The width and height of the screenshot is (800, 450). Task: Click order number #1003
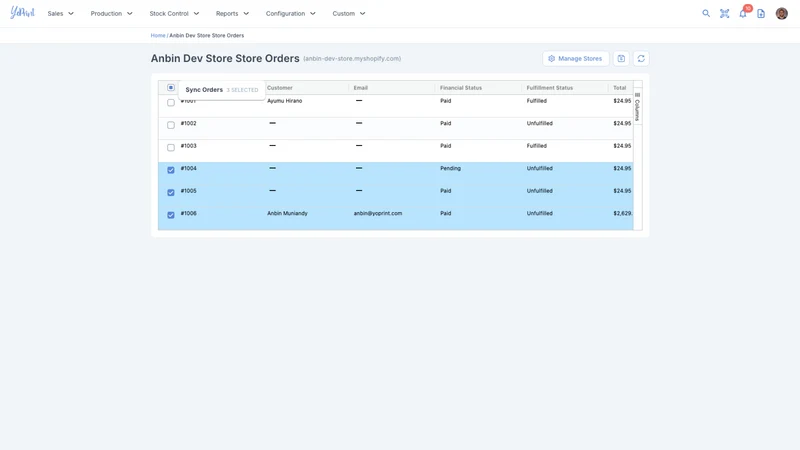(188, 146)
